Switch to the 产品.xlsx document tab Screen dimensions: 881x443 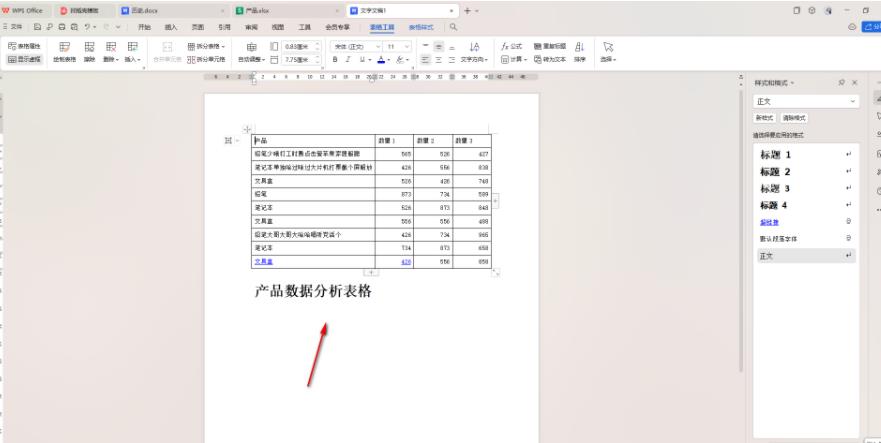tap(287, 11)
